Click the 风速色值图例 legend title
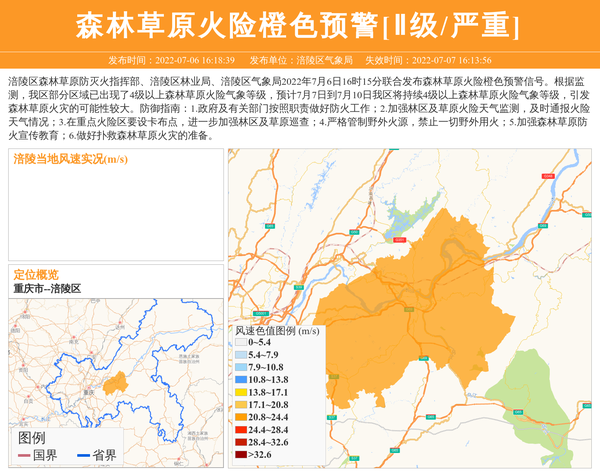 point(277,330)
